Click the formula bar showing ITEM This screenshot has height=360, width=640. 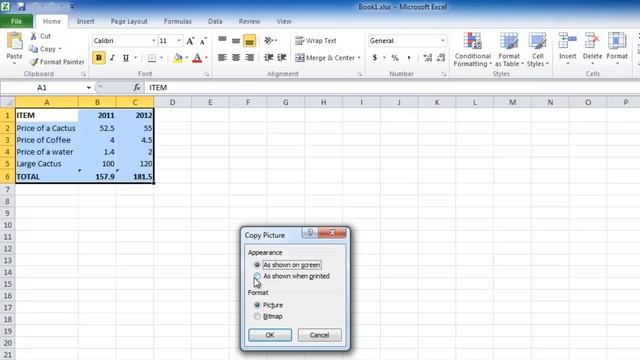392,87
